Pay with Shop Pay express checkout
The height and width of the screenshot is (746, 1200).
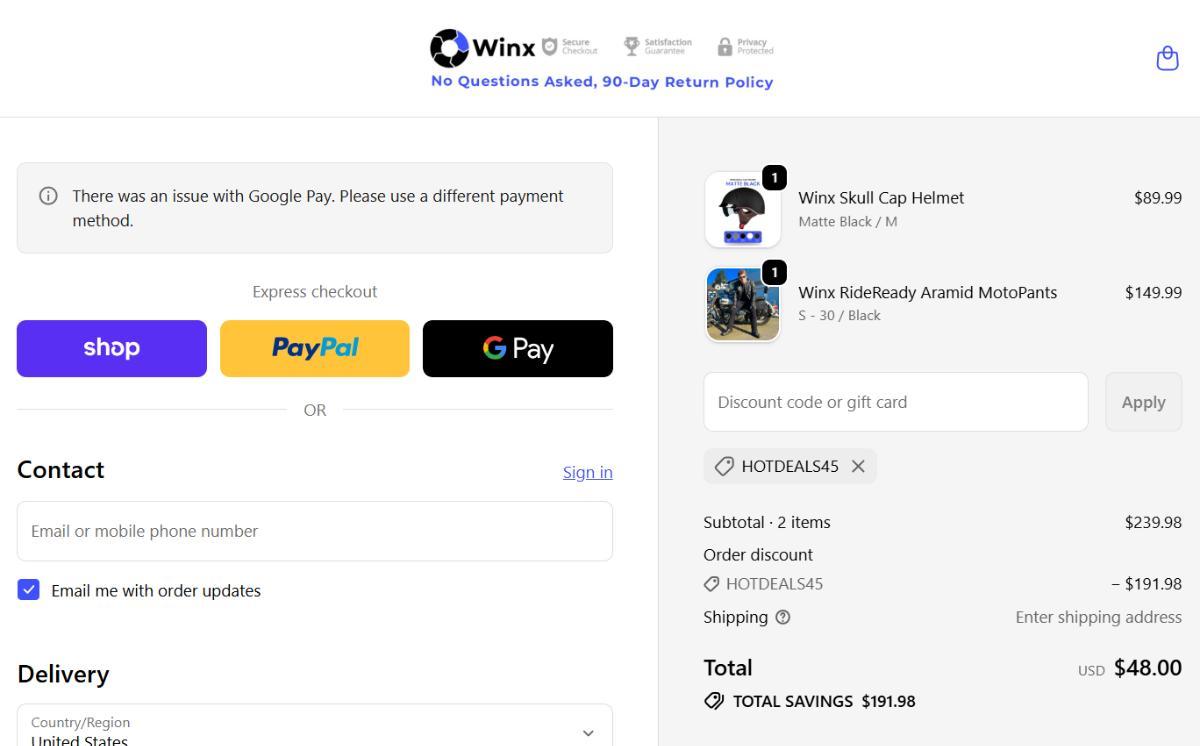click(x=112, y=348)
